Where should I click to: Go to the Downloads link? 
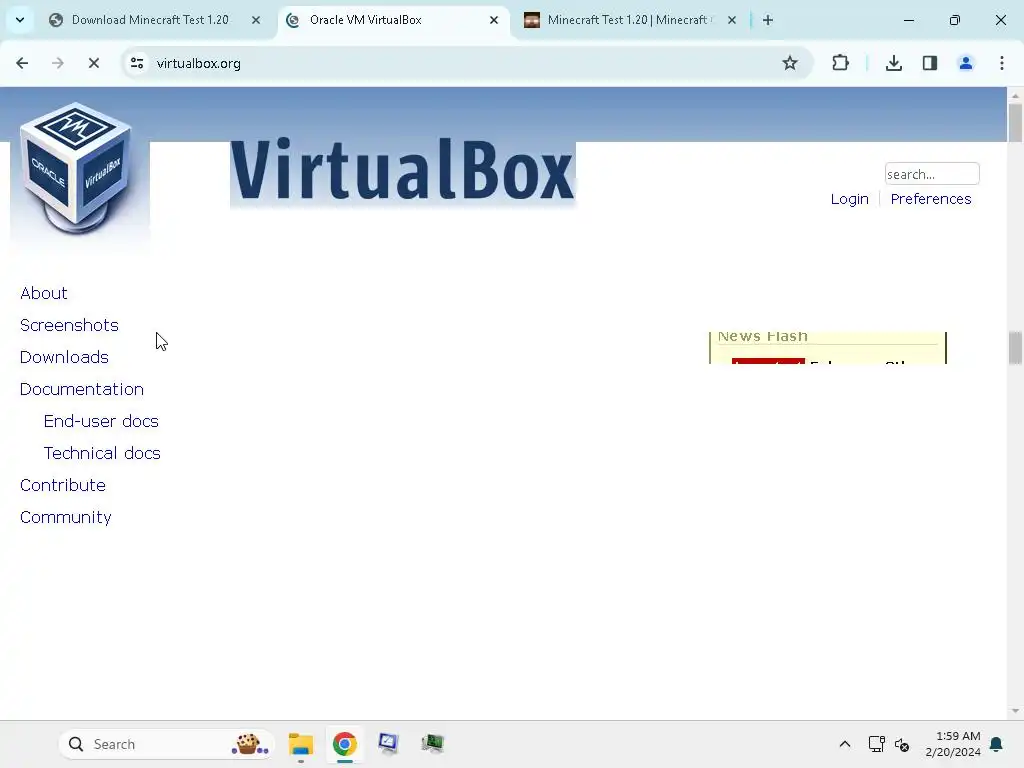click(x=64, y=357)
